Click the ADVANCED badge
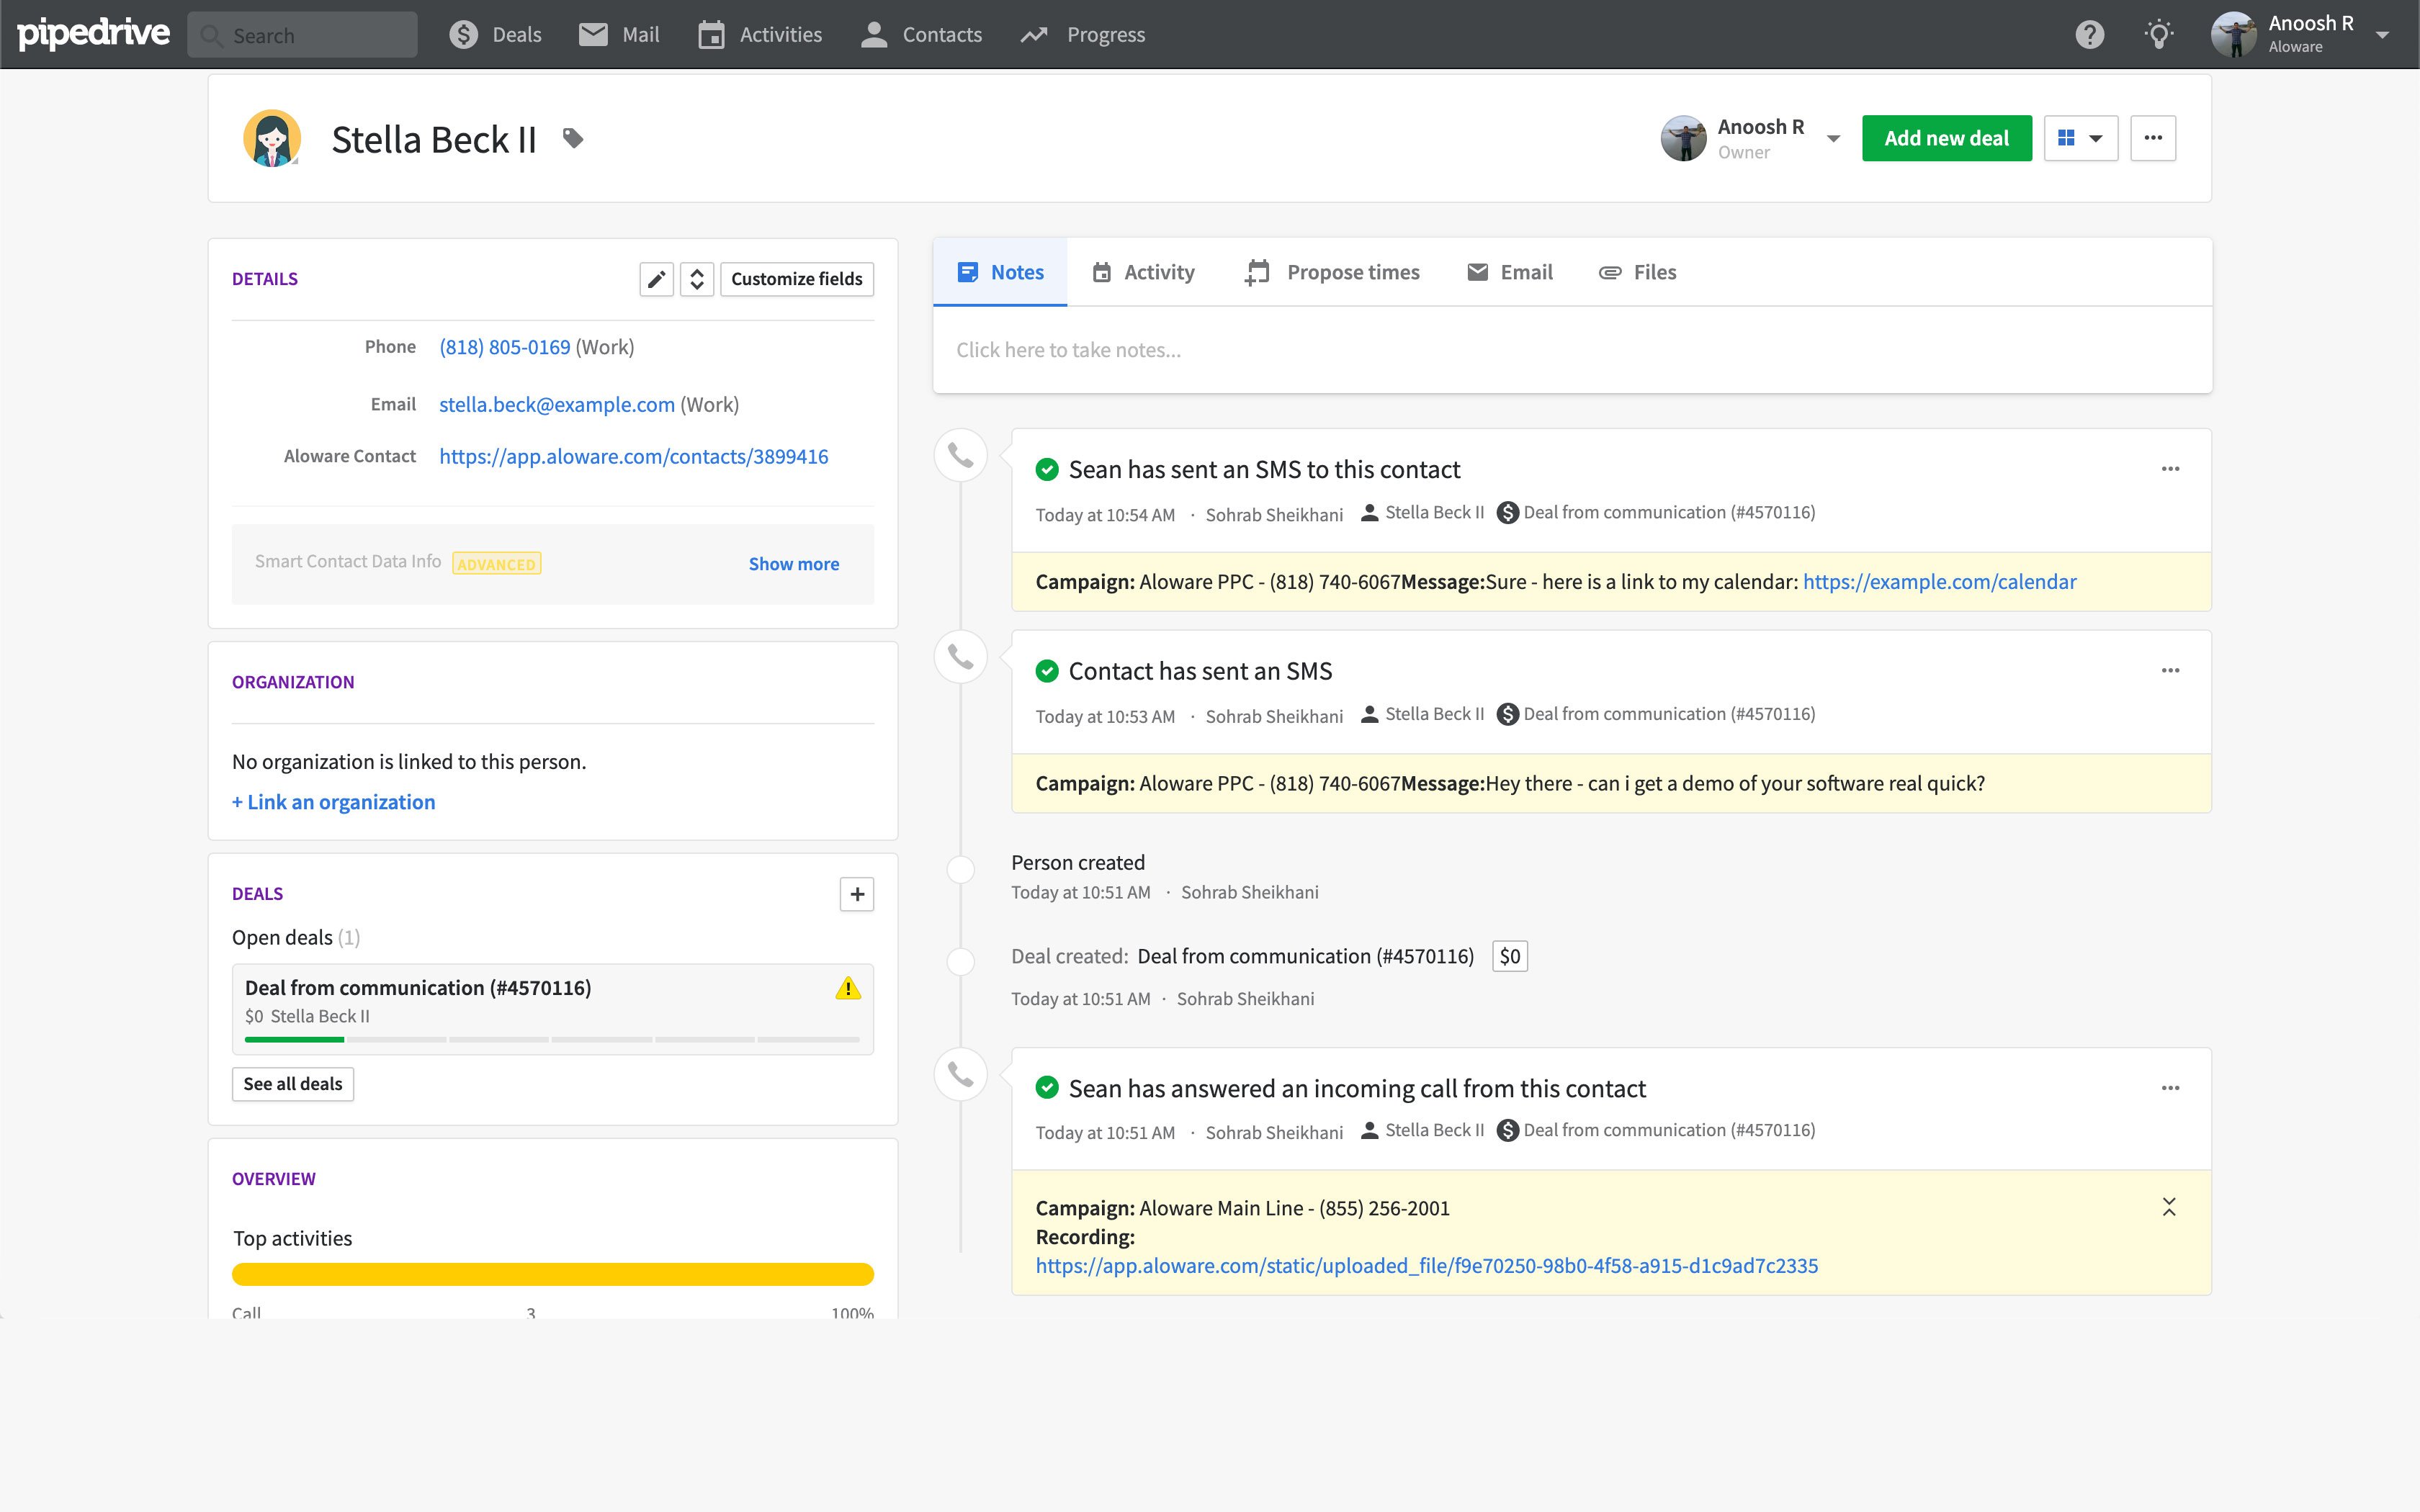2420x1512 pixels. pyautogui.click(x=497, y=564)
